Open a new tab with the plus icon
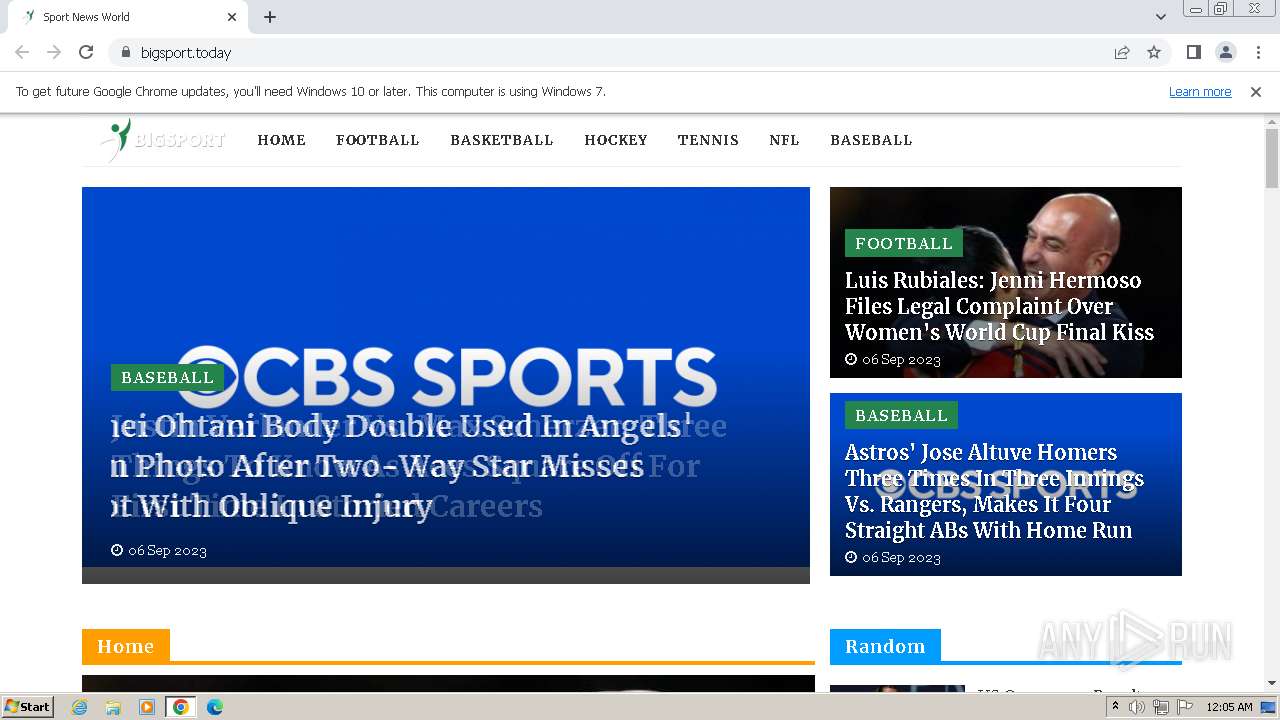1280x720 pixels. pos(270,17)
